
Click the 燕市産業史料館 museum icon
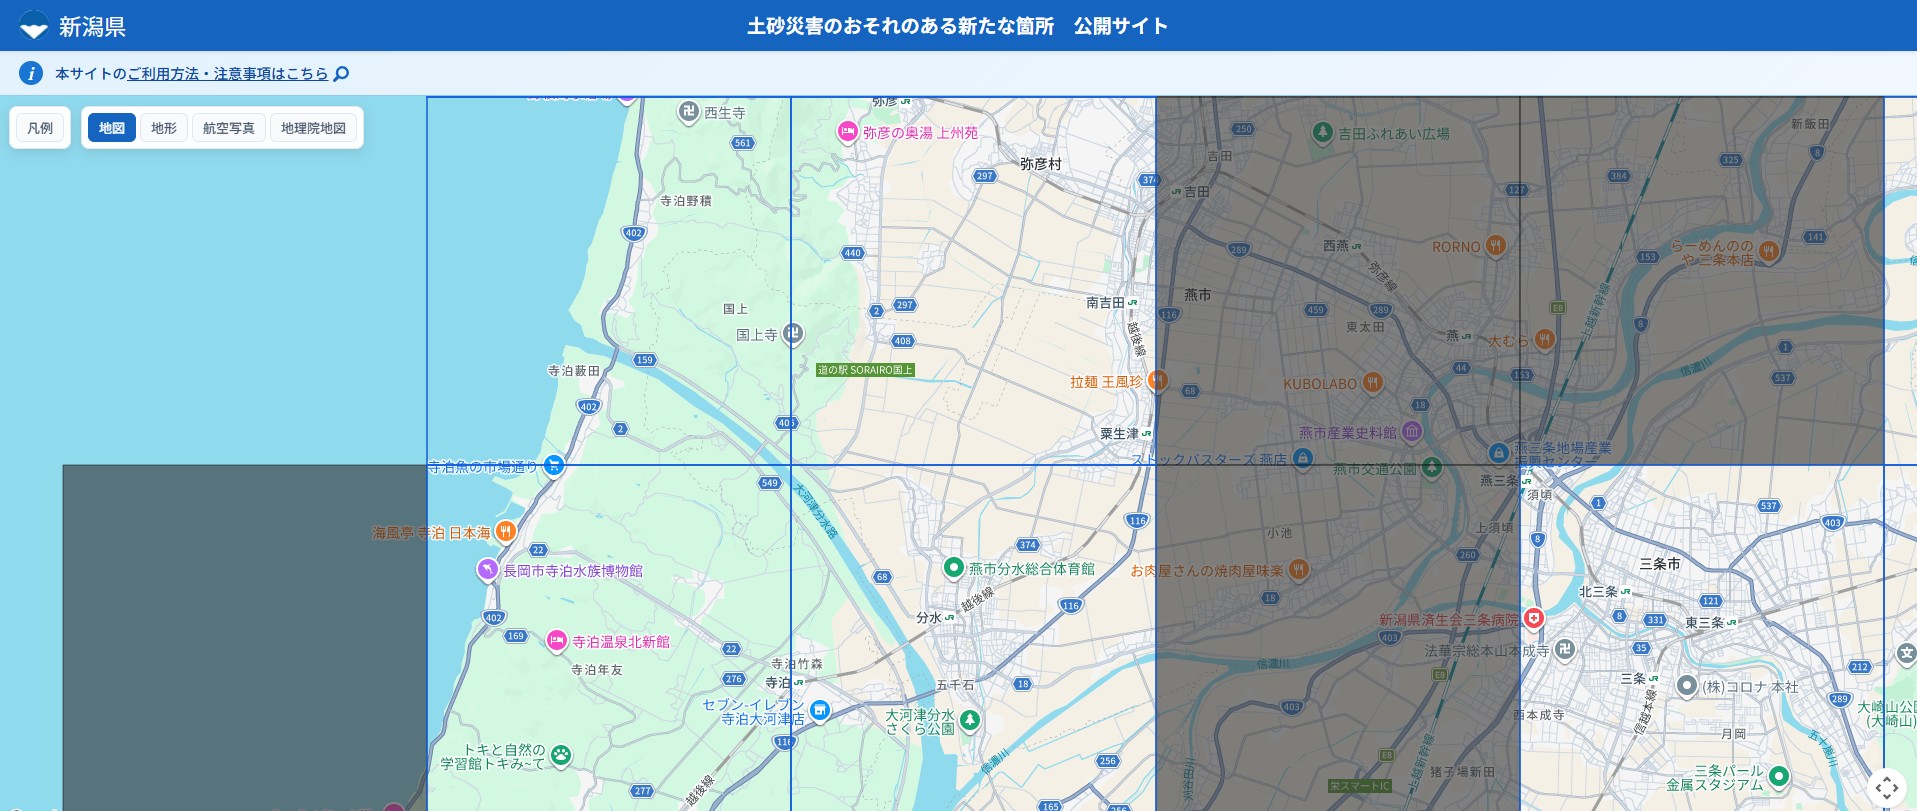(1412, 431)
